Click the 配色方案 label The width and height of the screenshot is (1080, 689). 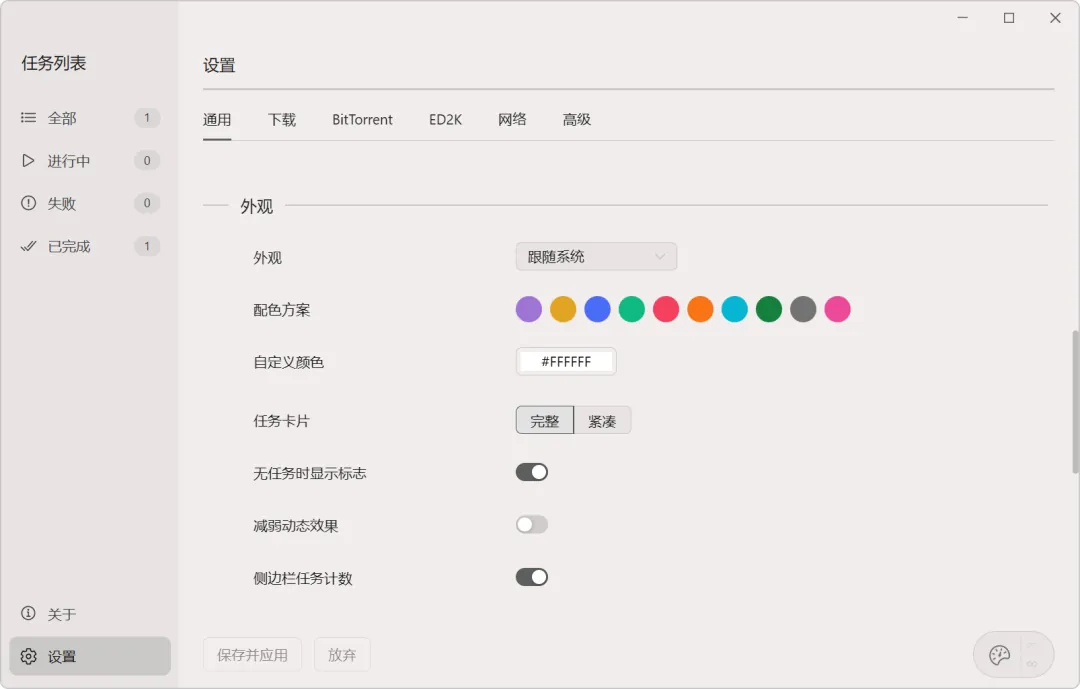pyautogui.click(x=282, y=310)
